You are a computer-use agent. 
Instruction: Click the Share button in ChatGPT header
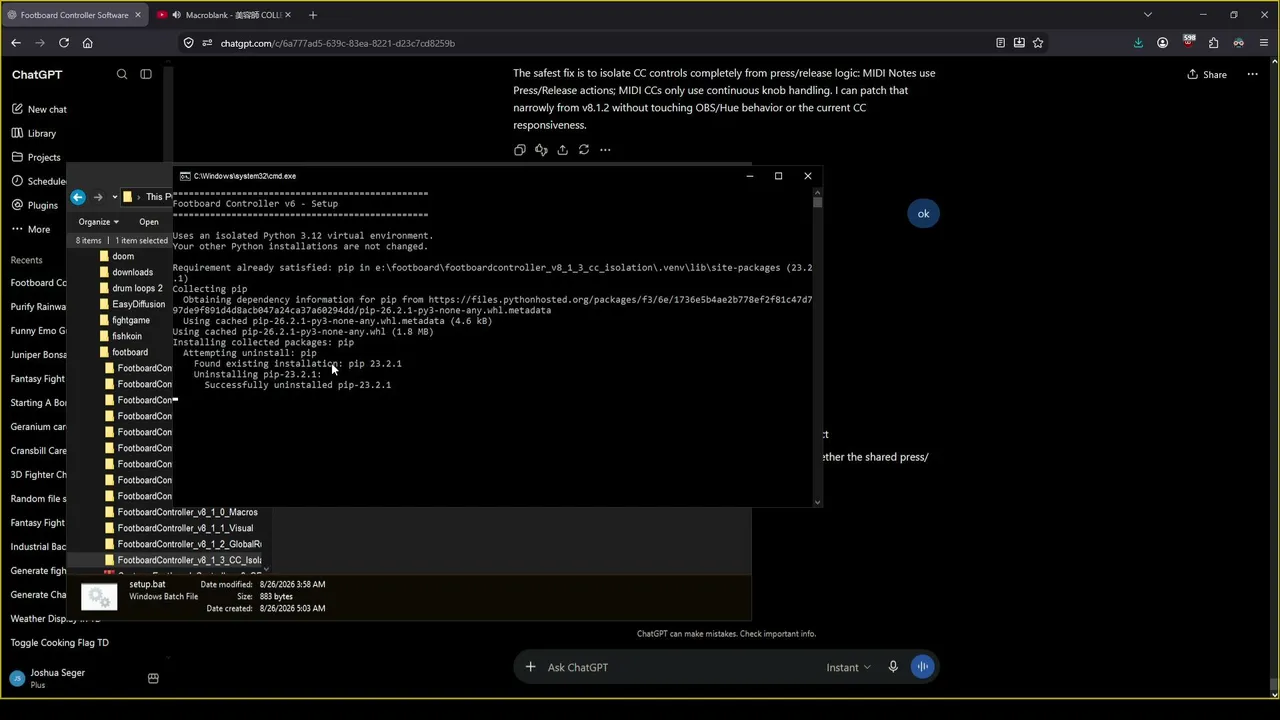click(x=1207, y=74)
